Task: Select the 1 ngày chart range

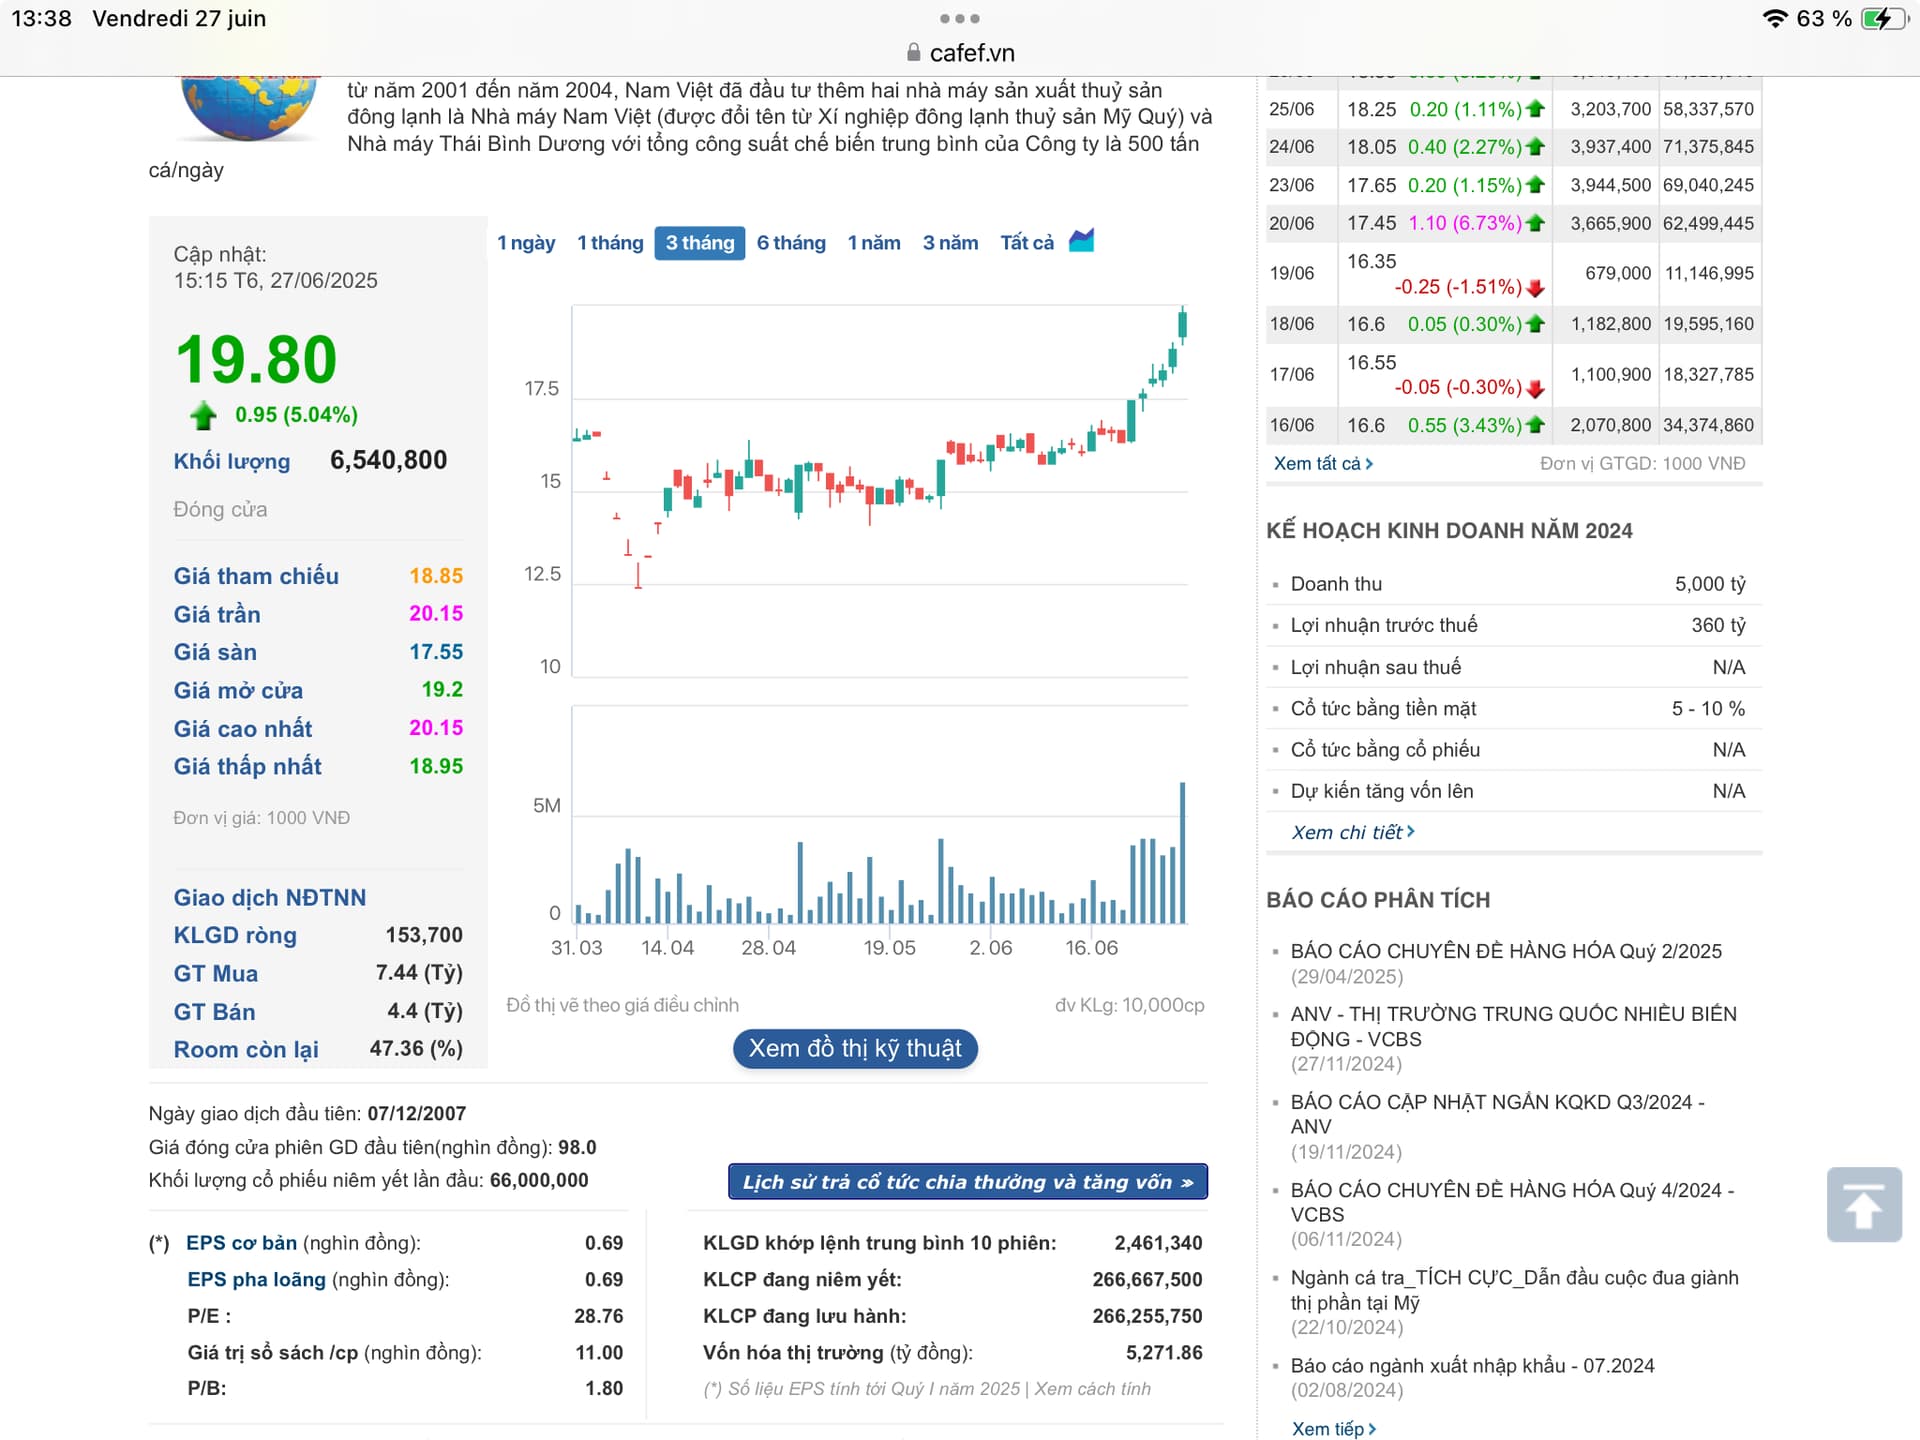Action: [x=526, y=243]
